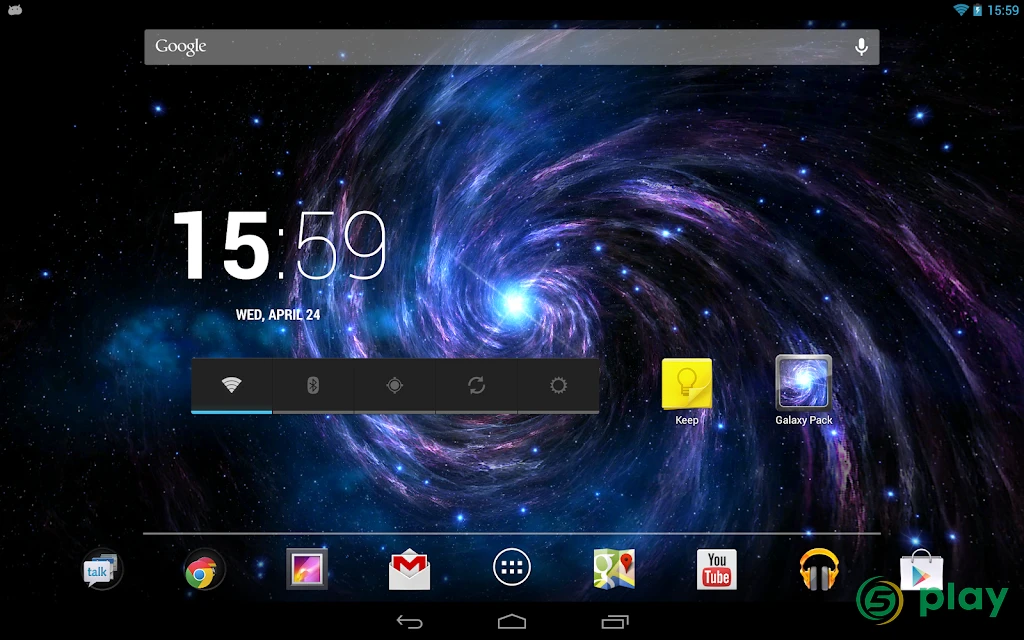Open the YouTube app
This screenshot has width=1024, height=640.
point(716,569)
